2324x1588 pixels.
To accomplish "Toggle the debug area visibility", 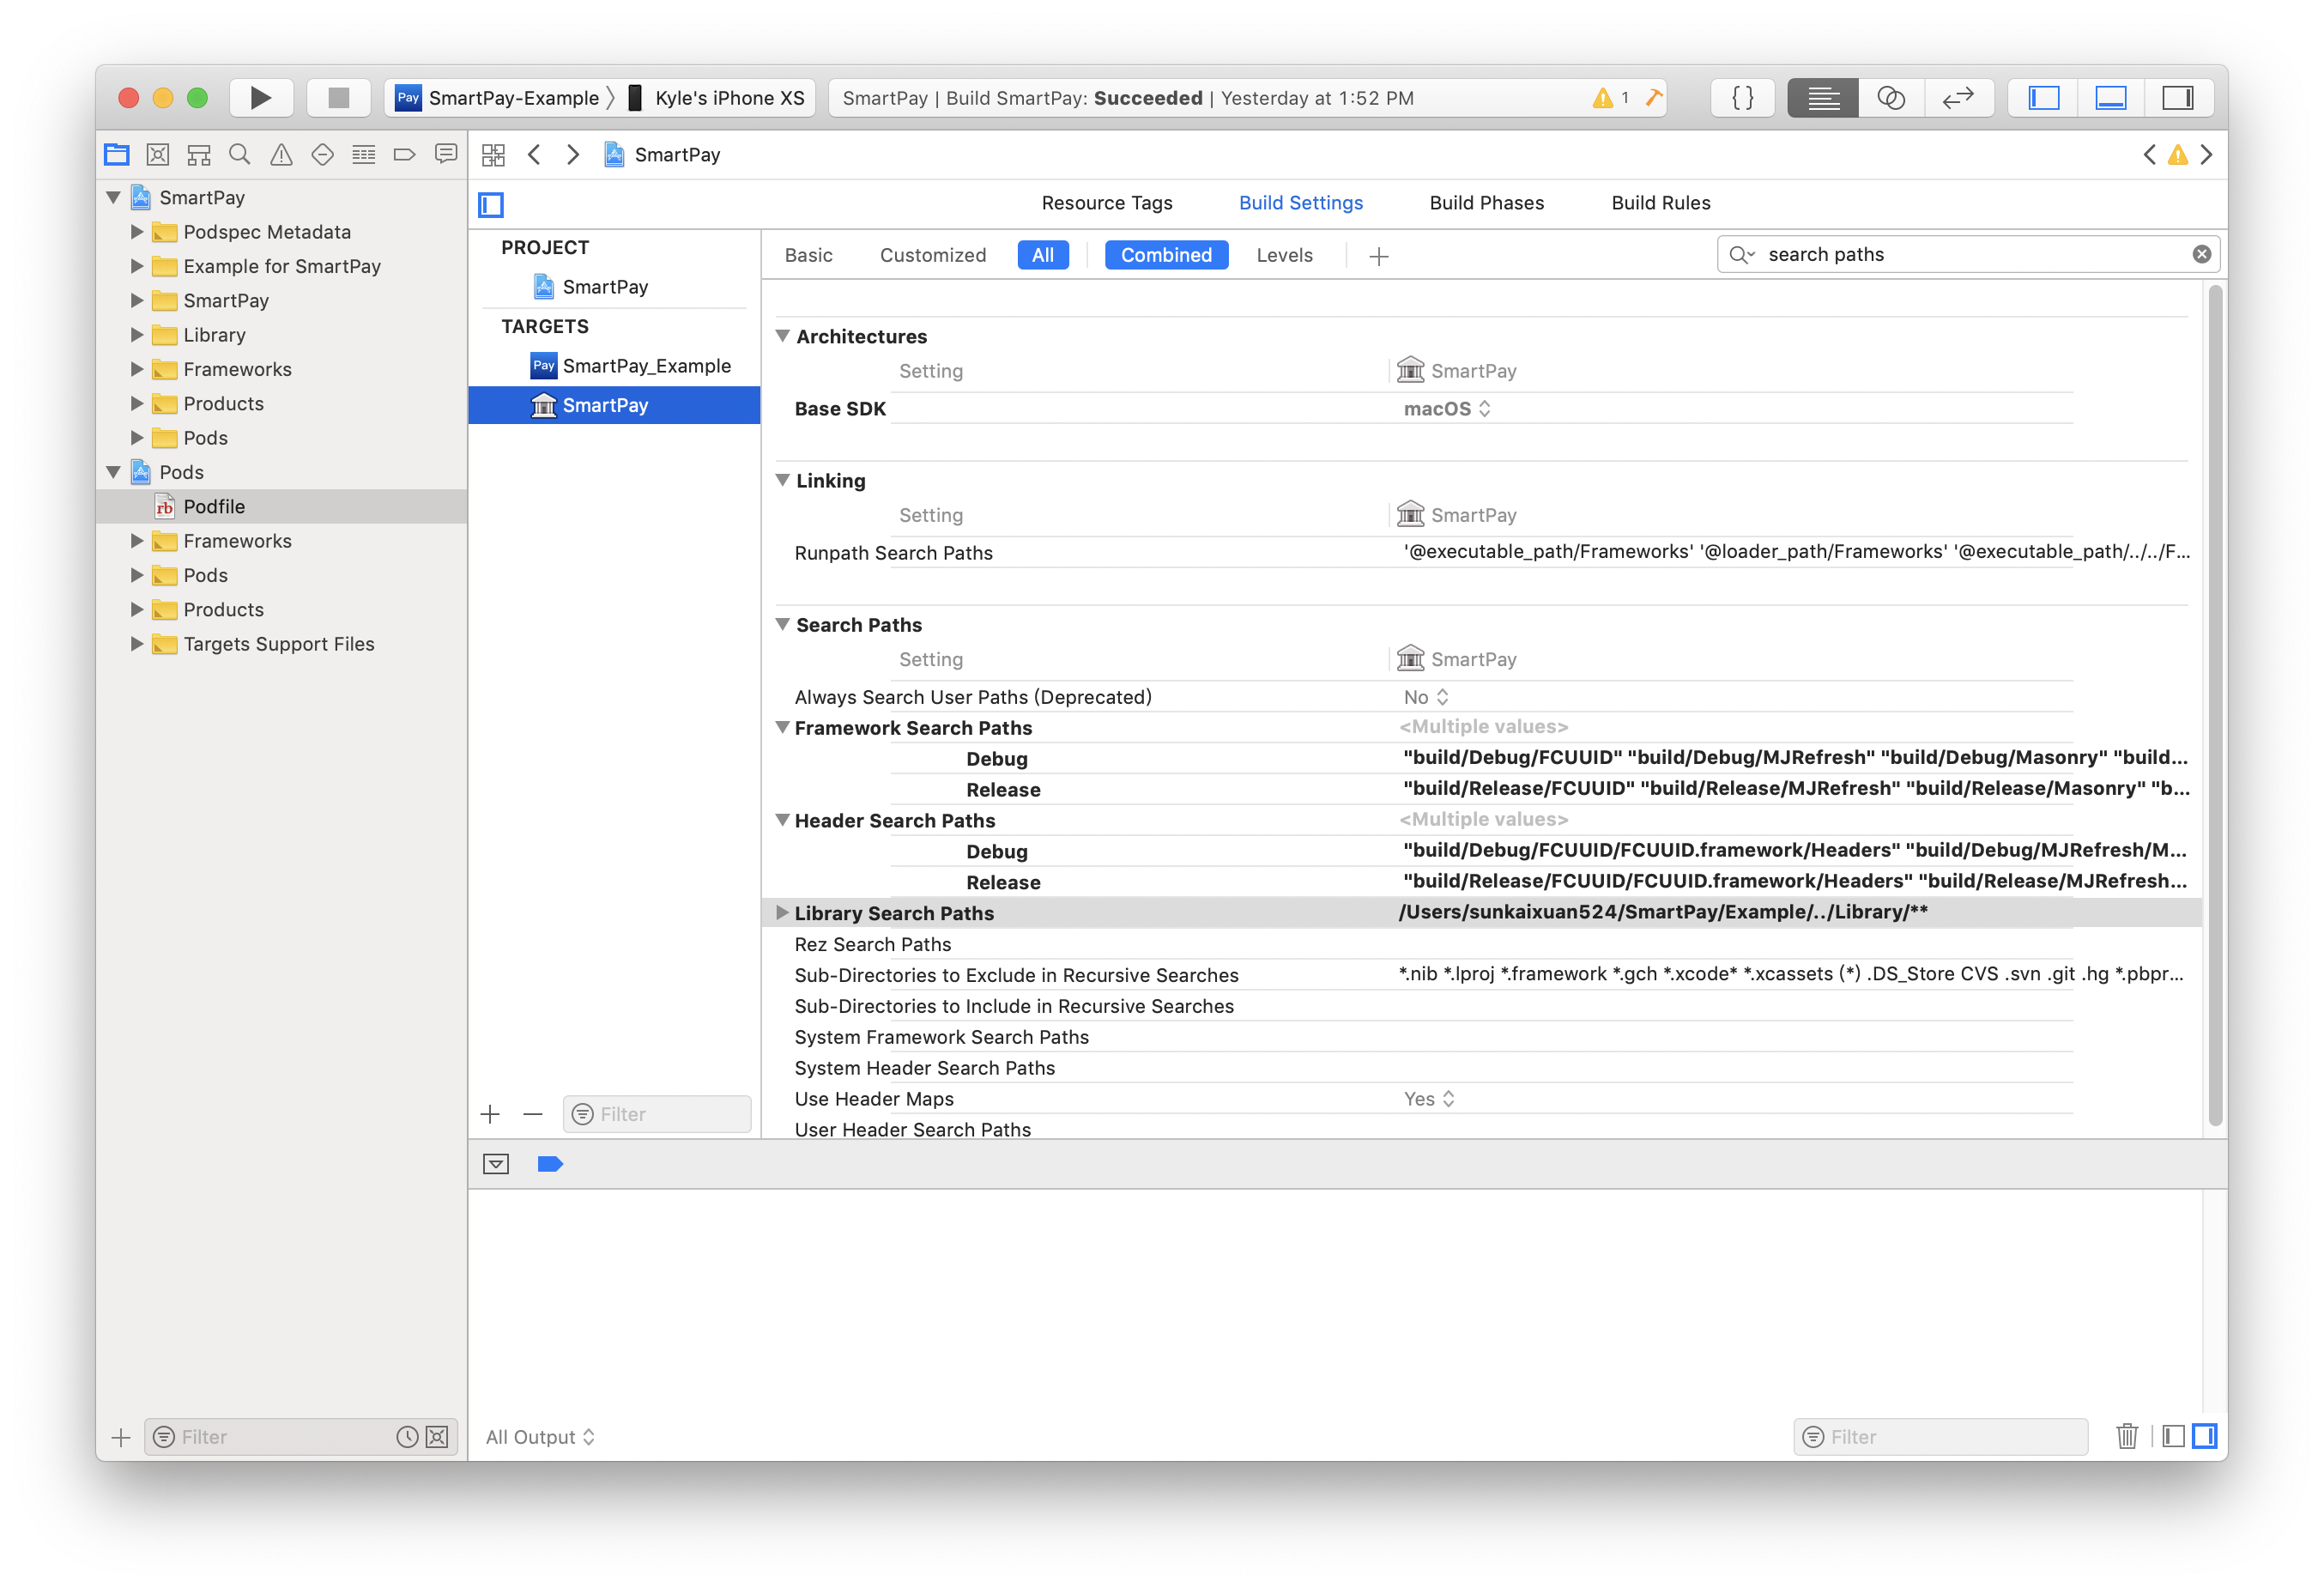I will point(2110,98).
